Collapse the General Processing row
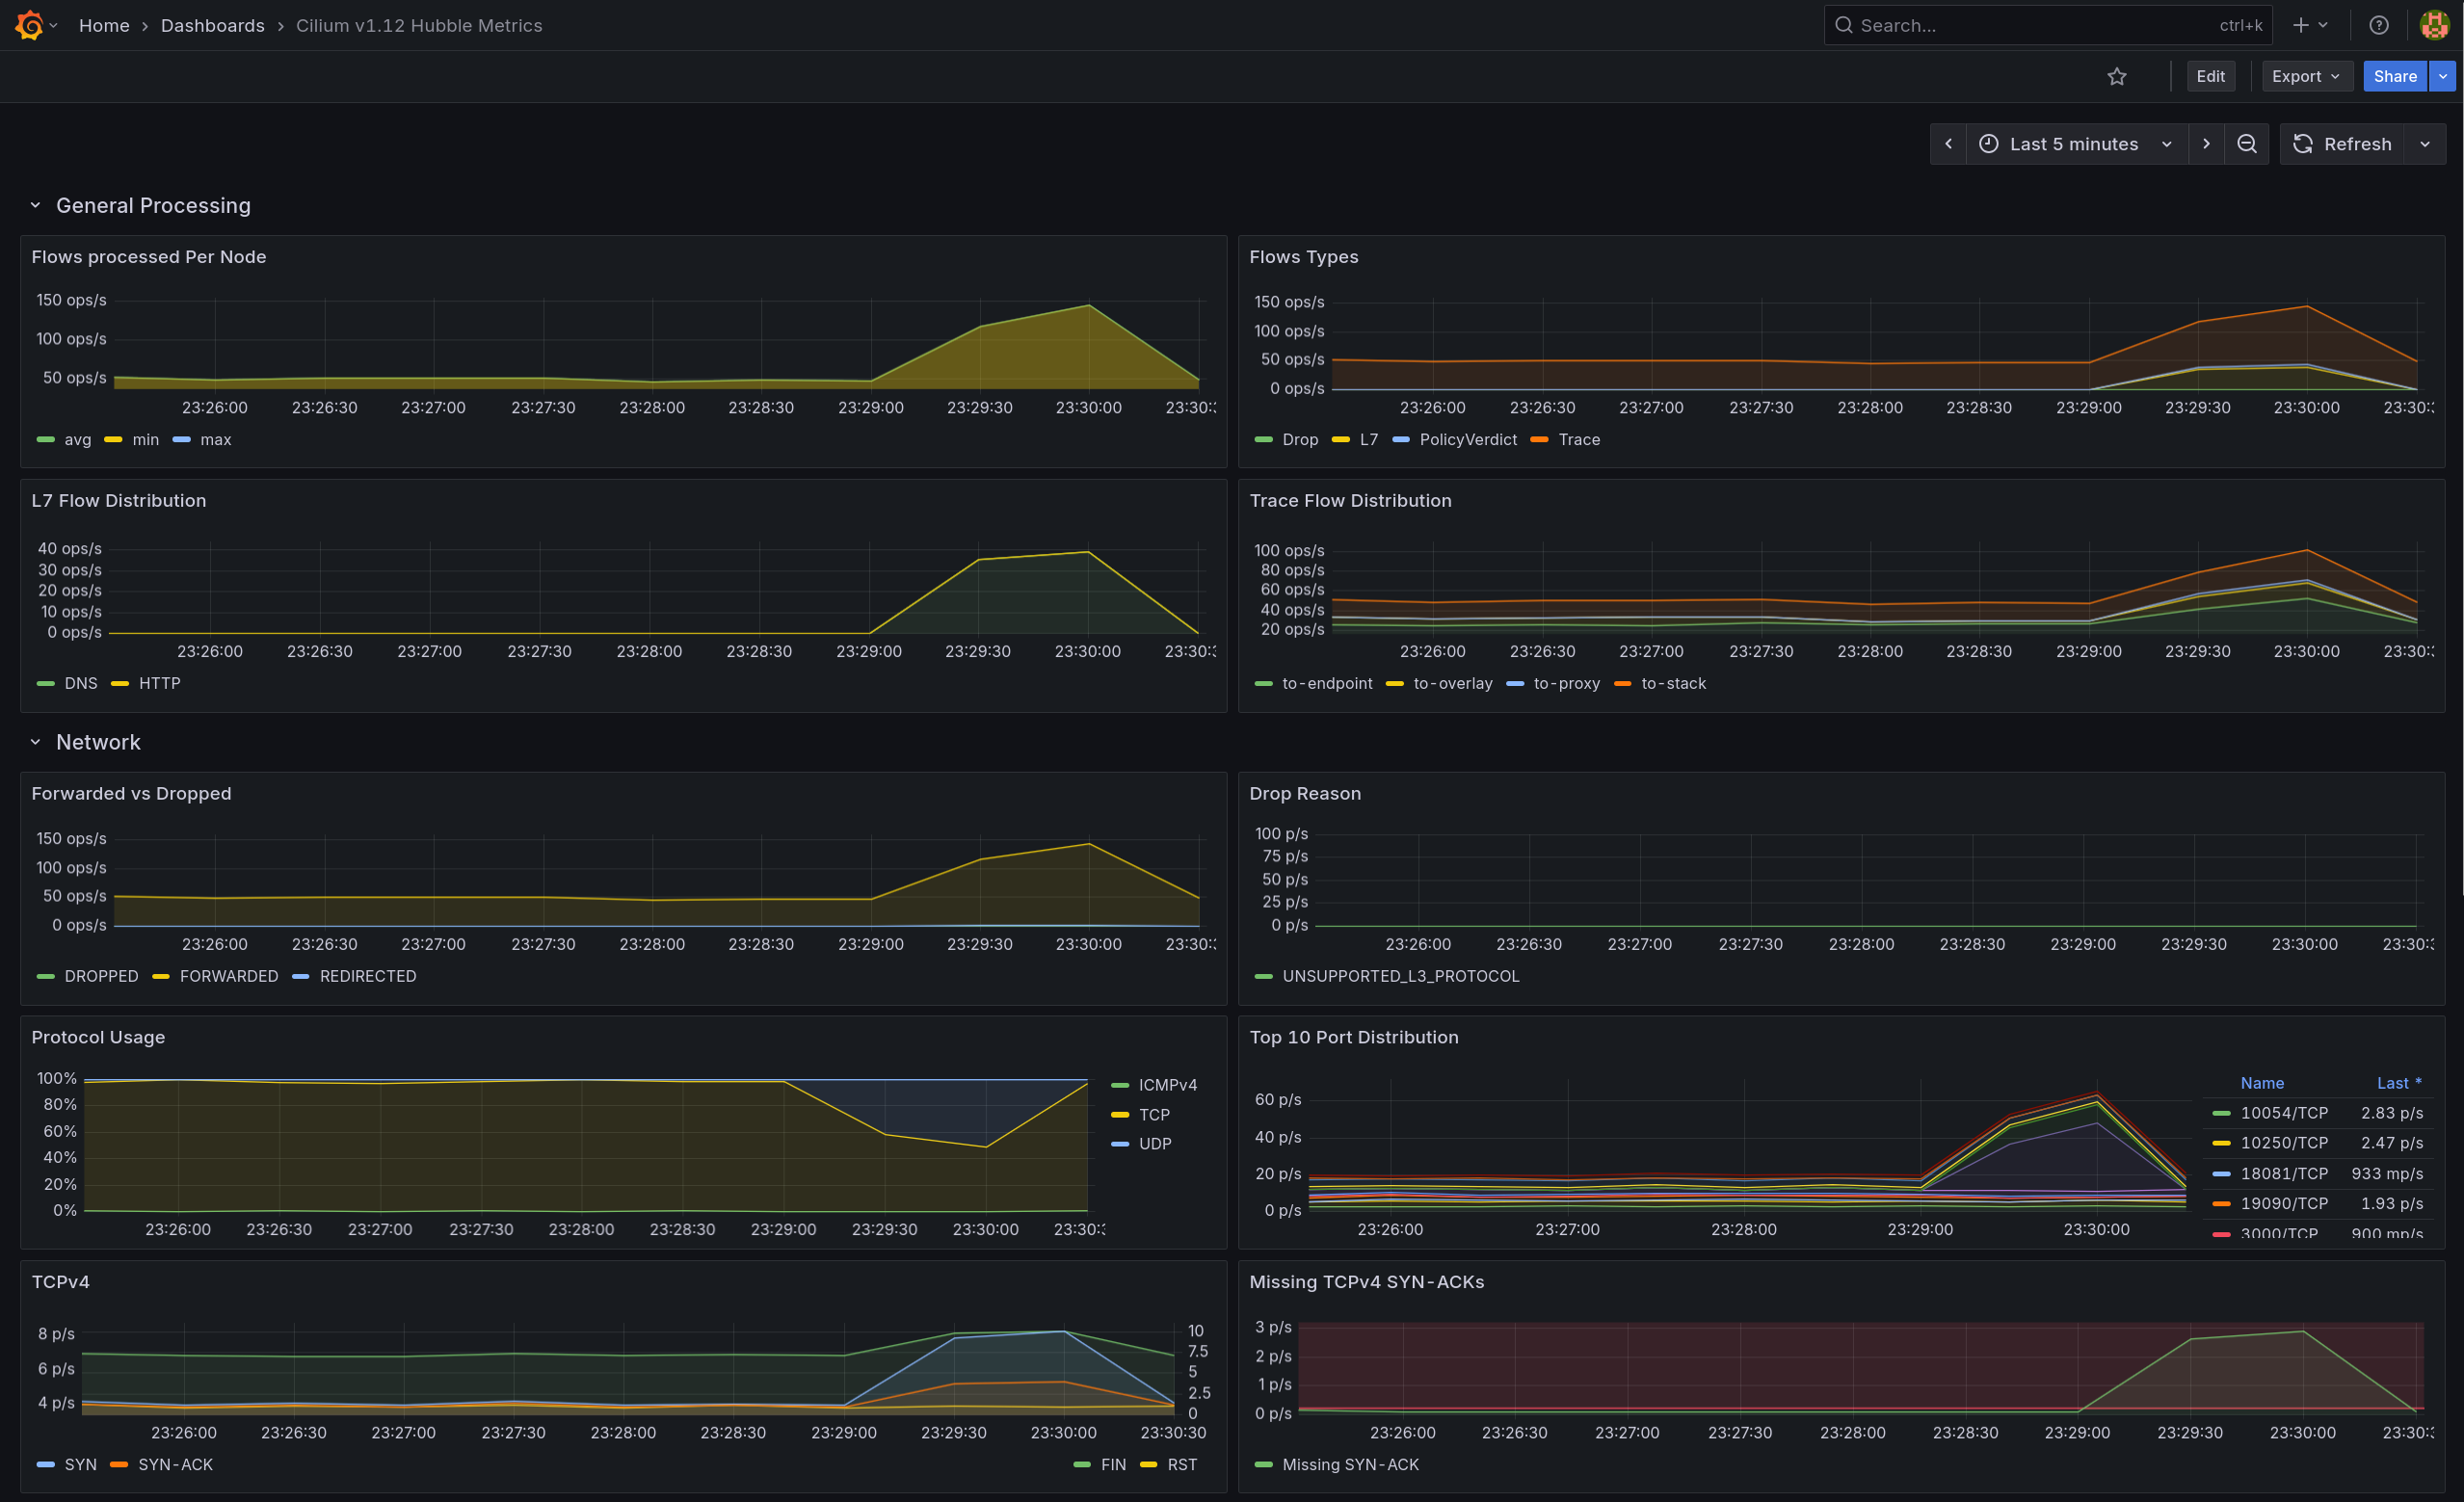This screenshot has height=1502, width=2464. click(x=36, y=205)
